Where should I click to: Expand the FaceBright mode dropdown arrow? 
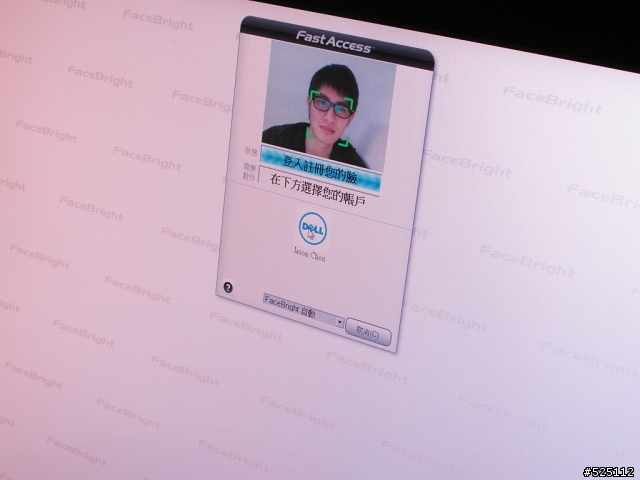pos(339,322)
